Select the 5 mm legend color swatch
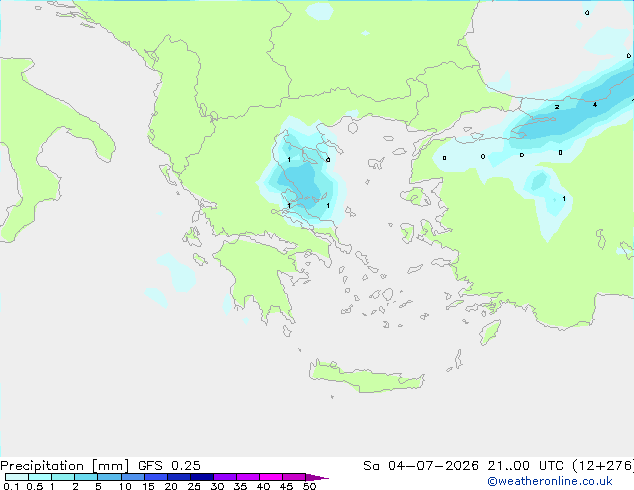 109,477
